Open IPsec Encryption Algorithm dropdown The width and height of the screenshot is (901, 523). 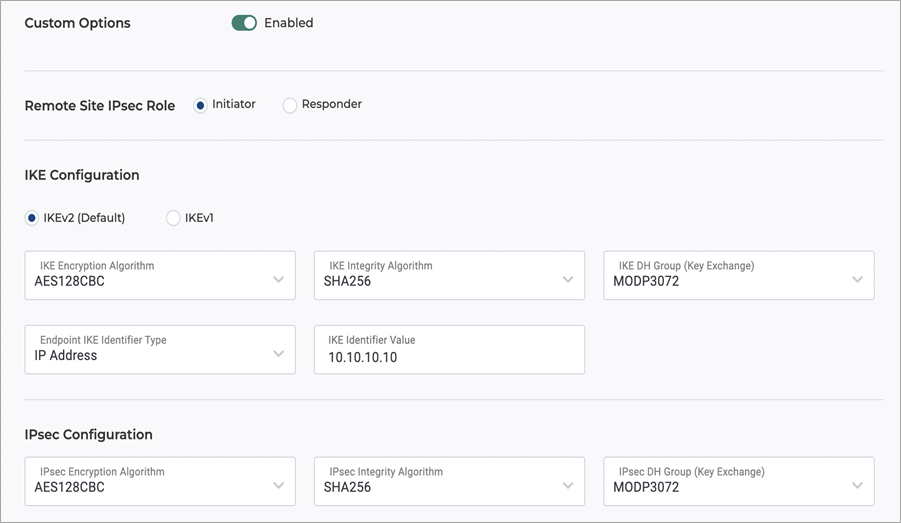(x=160, y=482)
